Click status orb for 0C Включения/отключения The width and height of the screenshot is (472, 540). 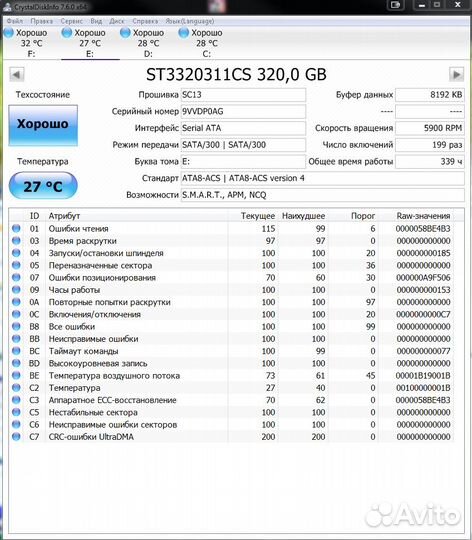[x=16, y=314]
